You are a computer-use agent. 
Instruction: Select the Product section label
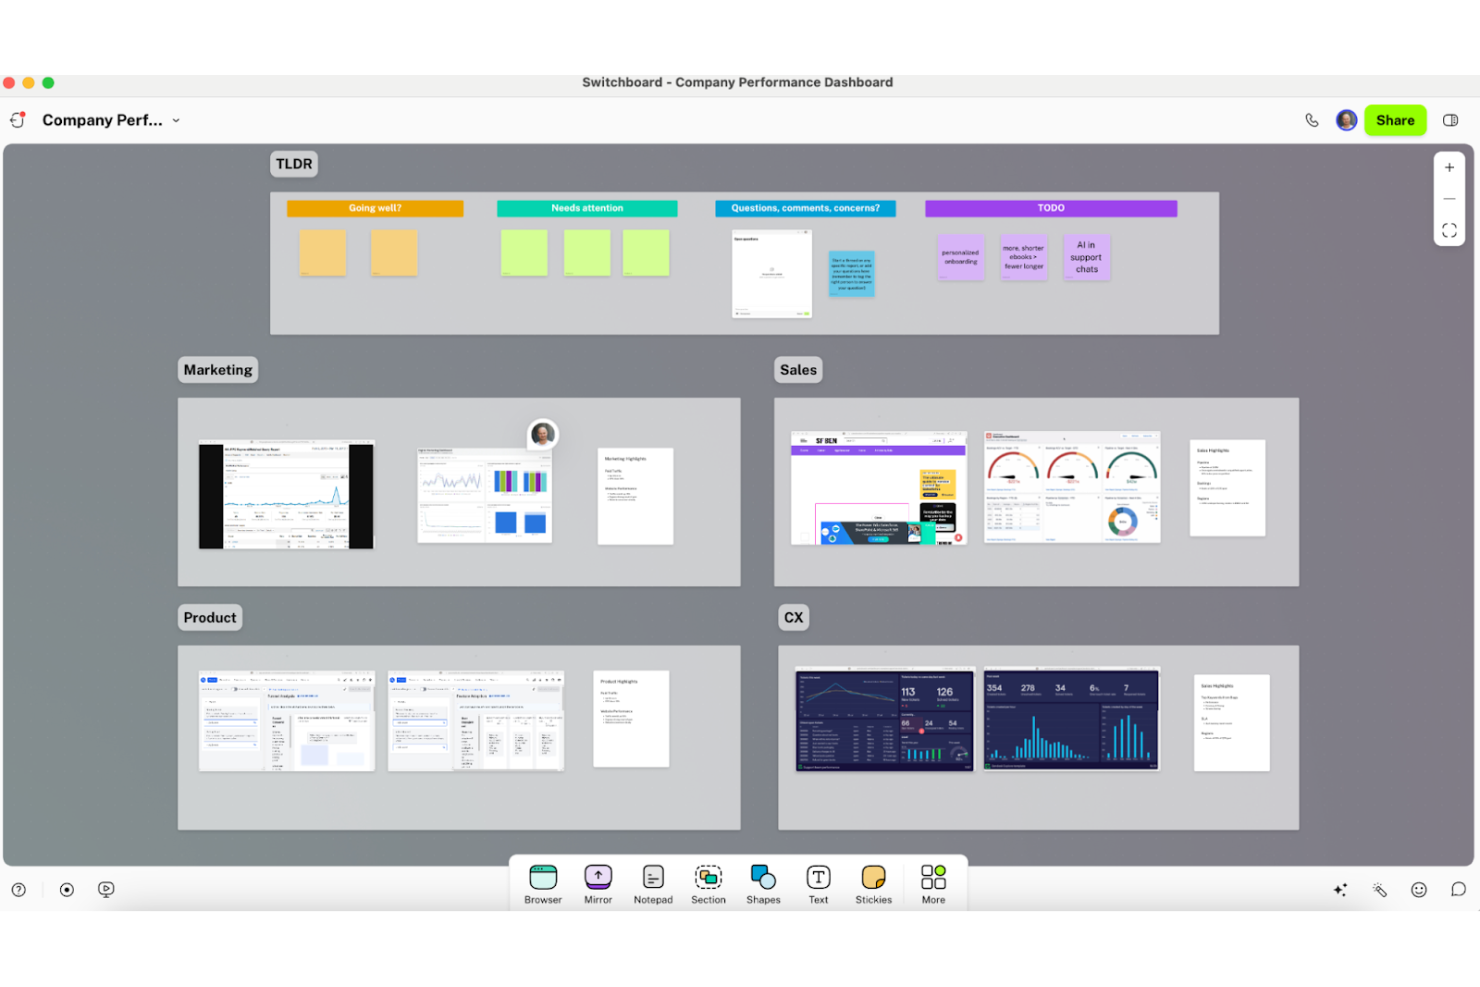pos(210,618)
